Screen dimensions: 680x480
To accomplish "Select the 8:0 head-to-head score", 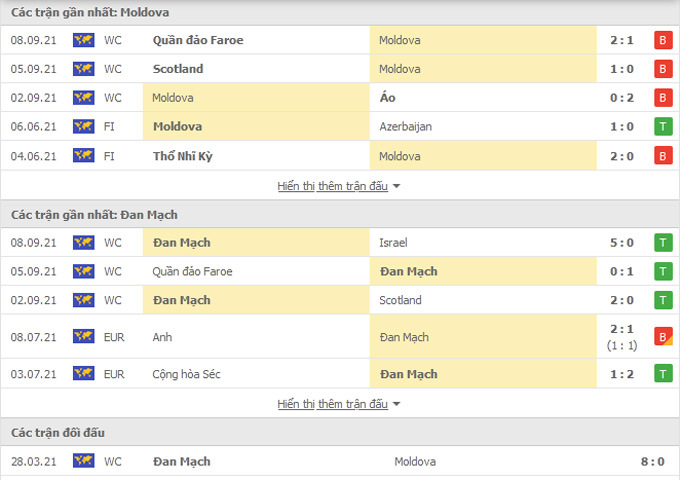I will click(653, 461).
